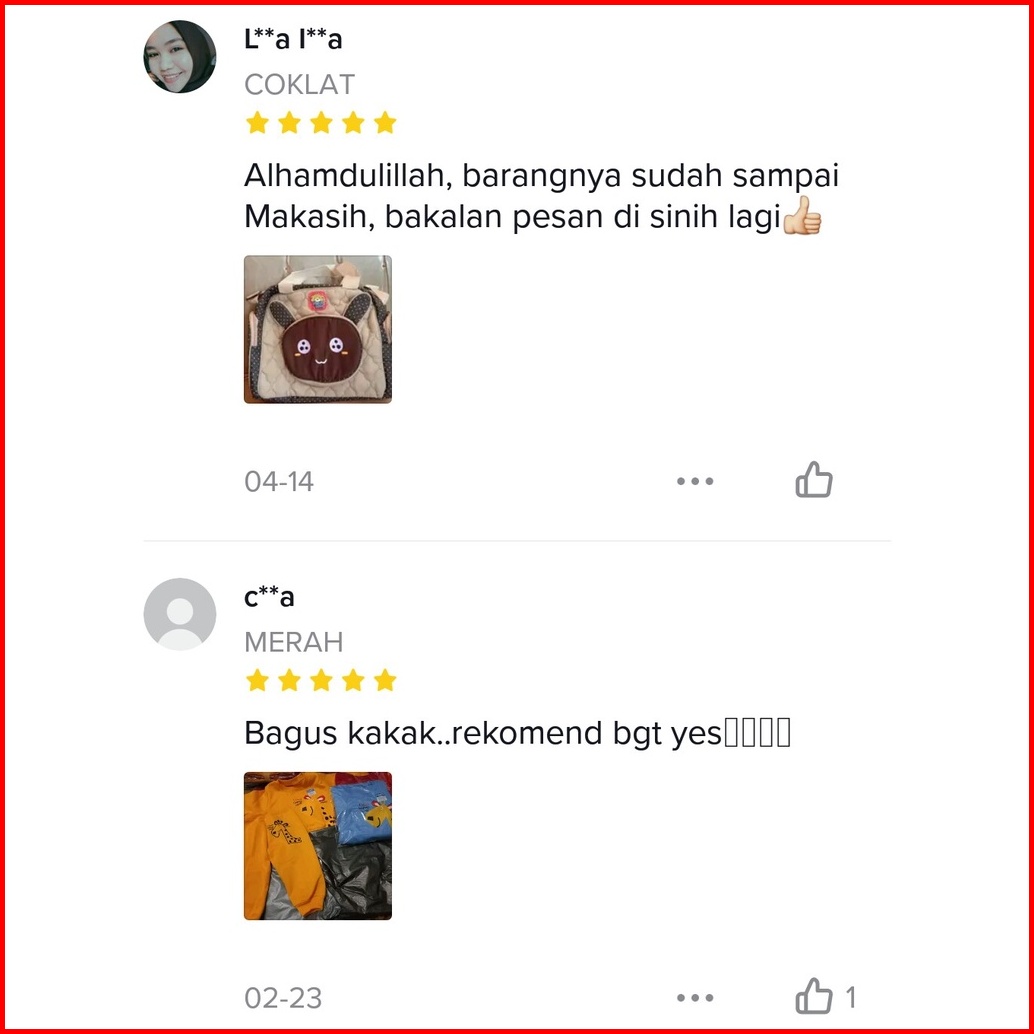
Task: Click the thumbs-up emoji after 'sinih lagi'
Action: [803, 216]
